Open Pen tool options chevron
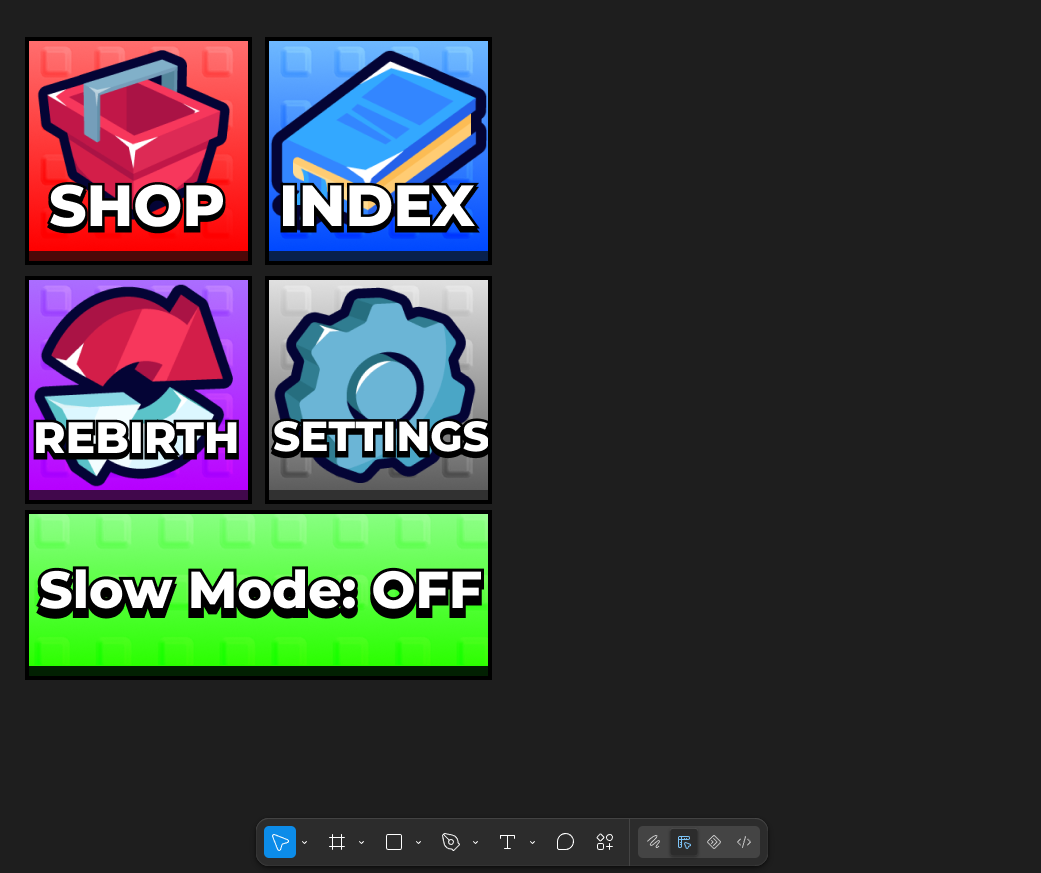 tap(475, 842)
